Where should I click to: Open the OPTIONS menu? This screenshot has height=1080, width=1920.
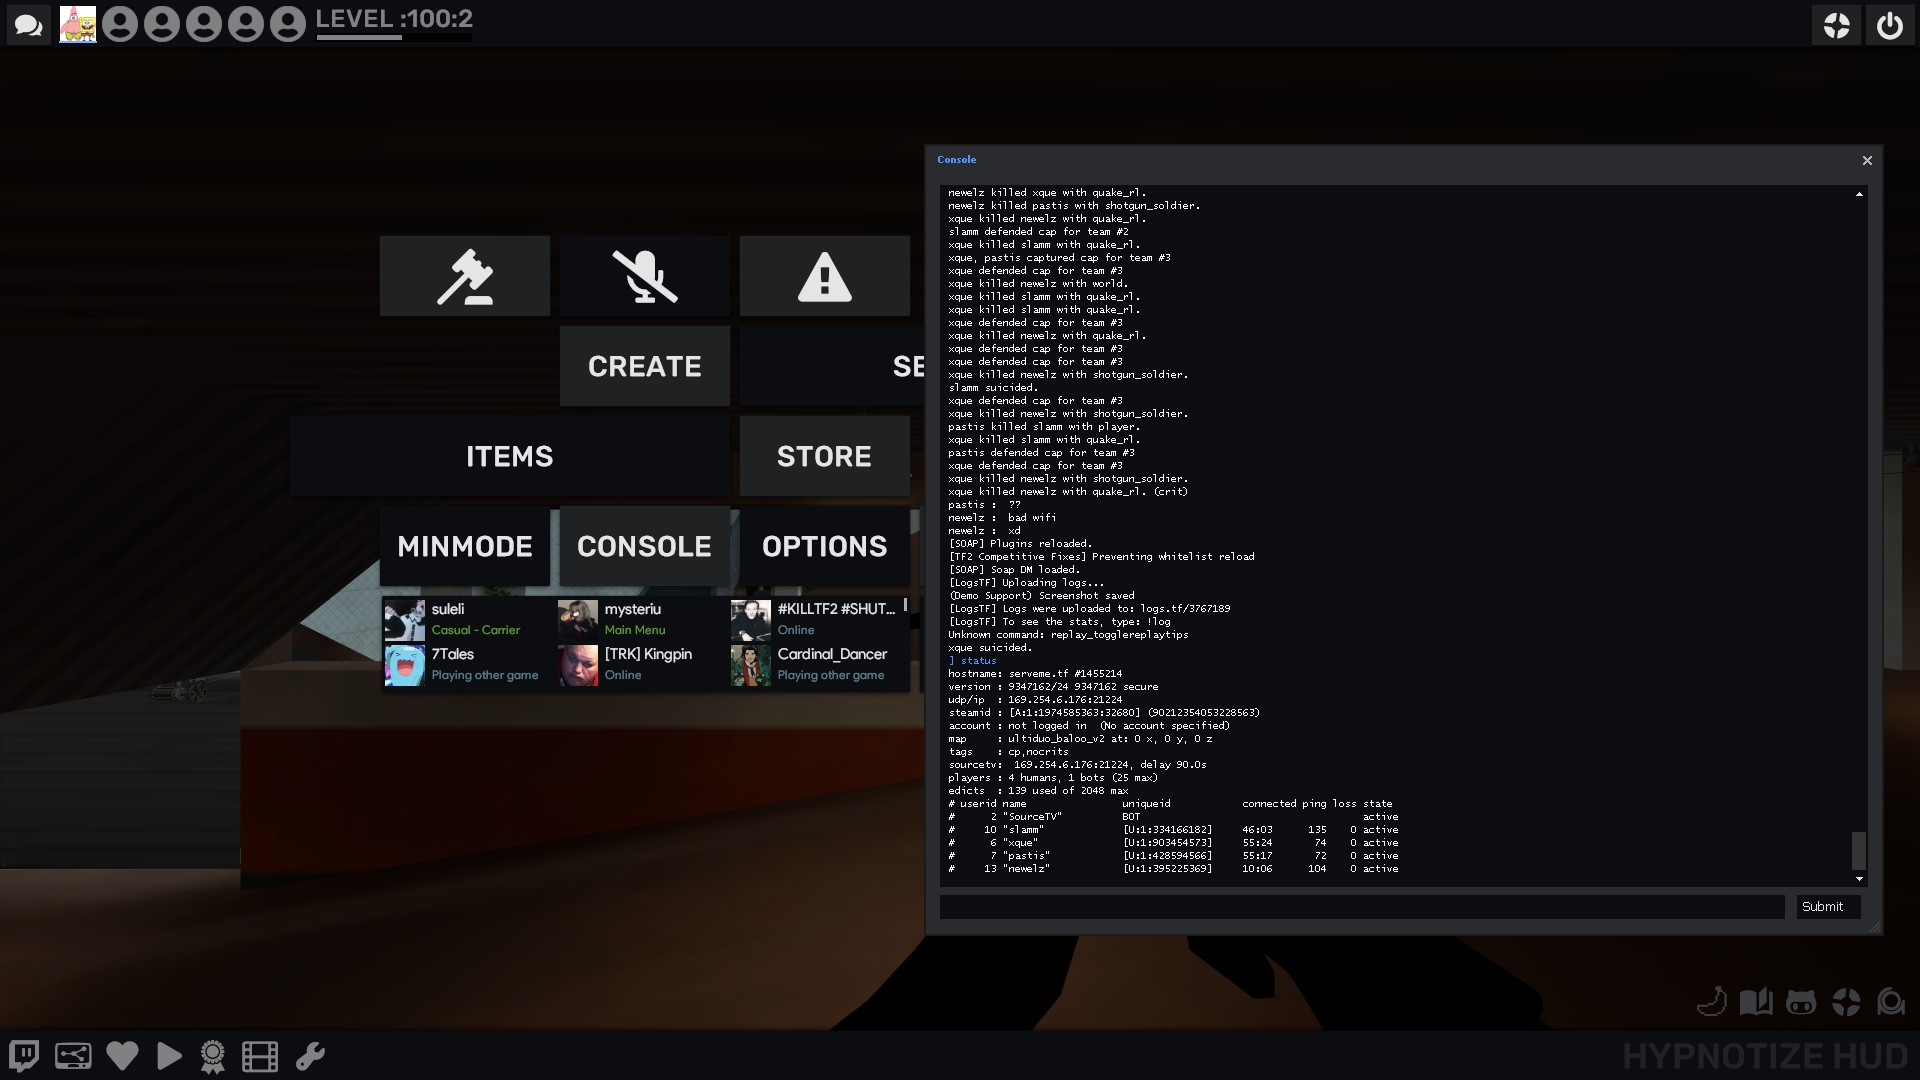coord(825,546)
